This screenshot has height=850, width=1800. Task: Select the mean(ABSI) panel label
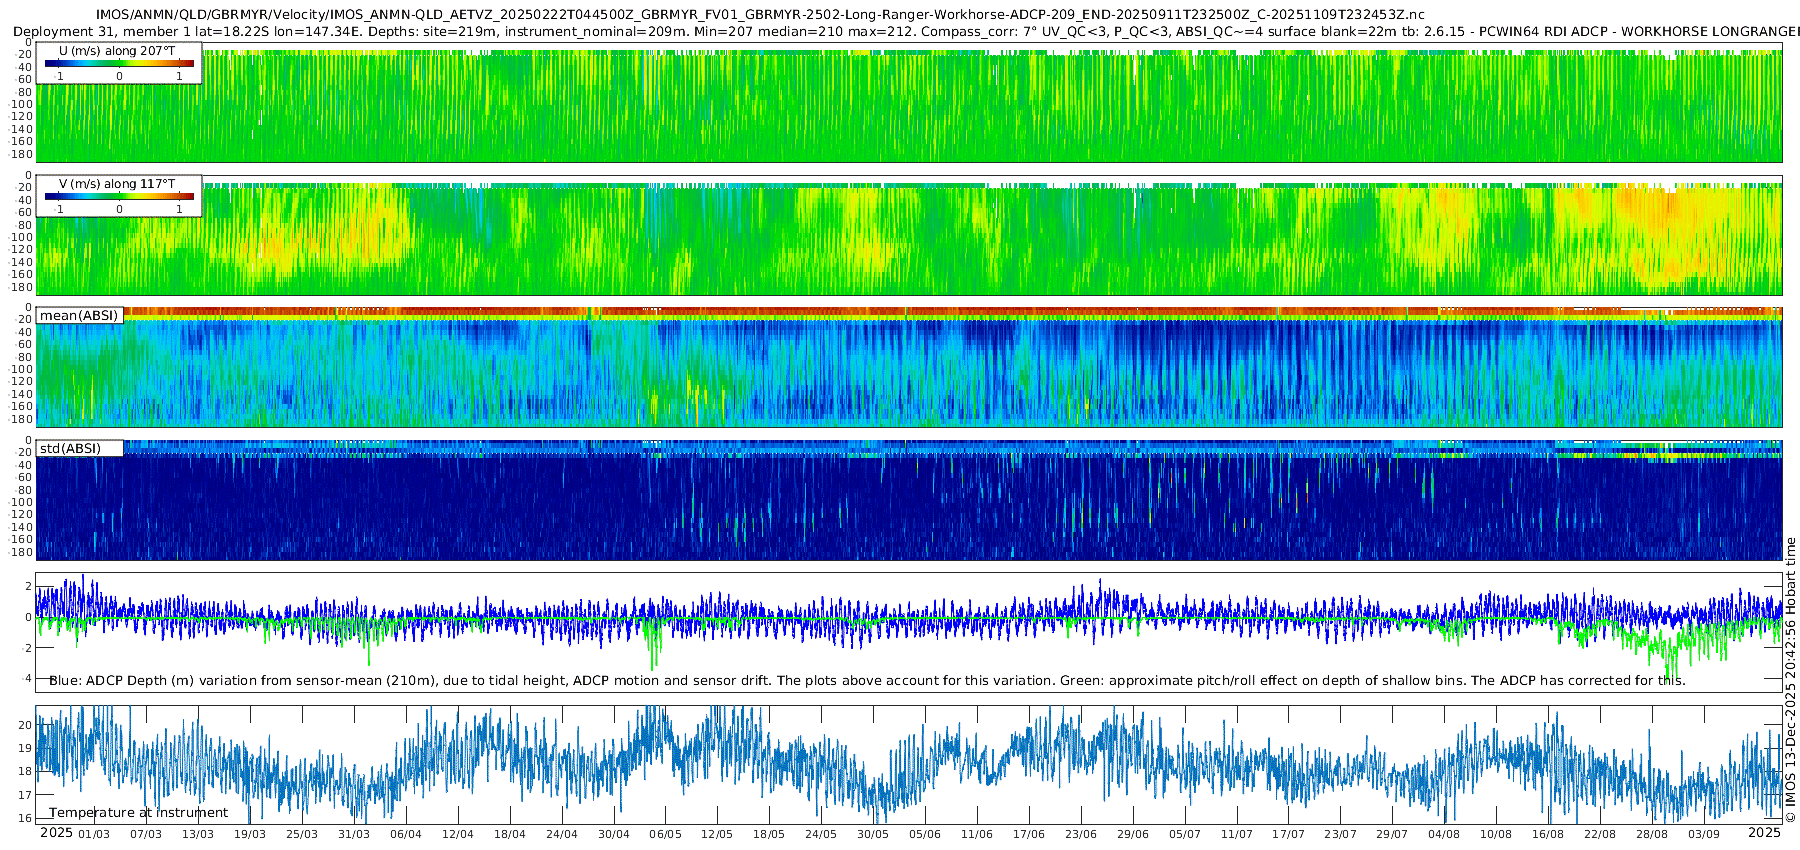(x=79, y=315)
